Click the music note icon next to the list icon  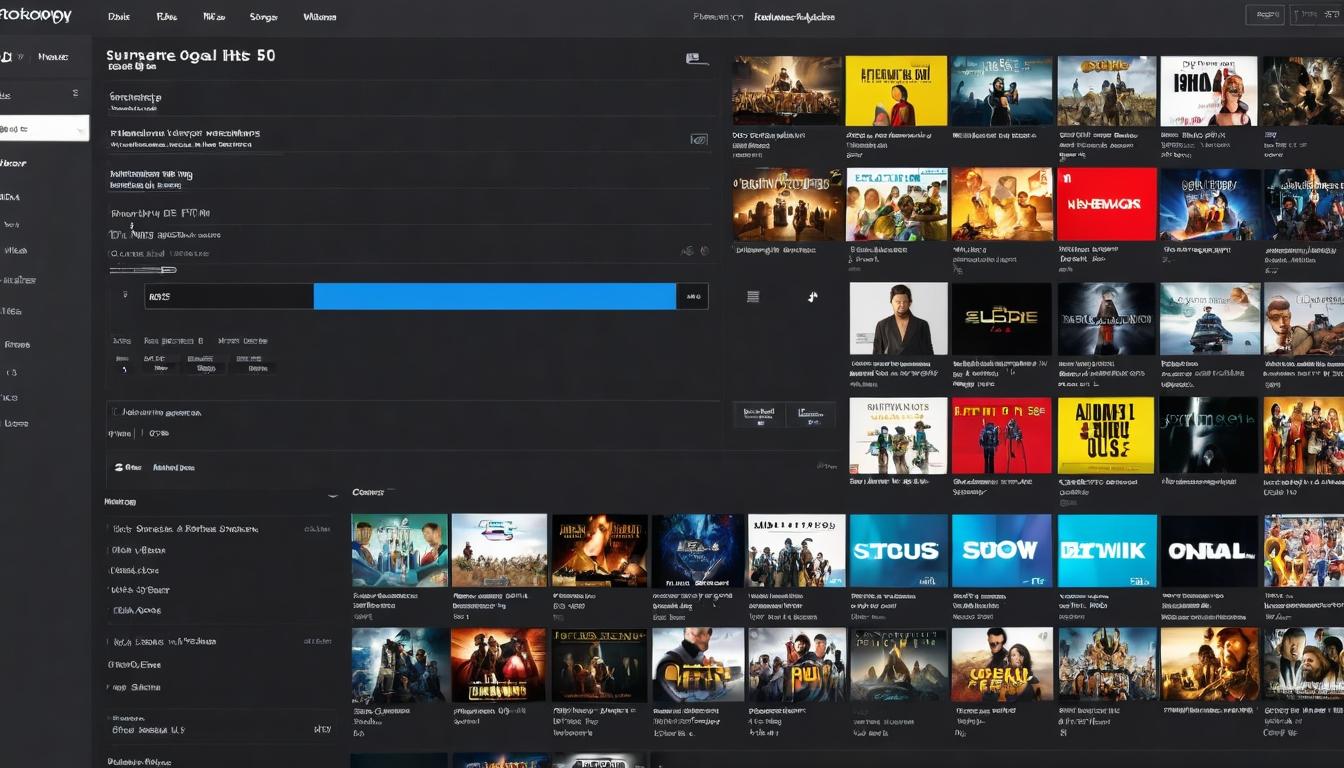812,296
